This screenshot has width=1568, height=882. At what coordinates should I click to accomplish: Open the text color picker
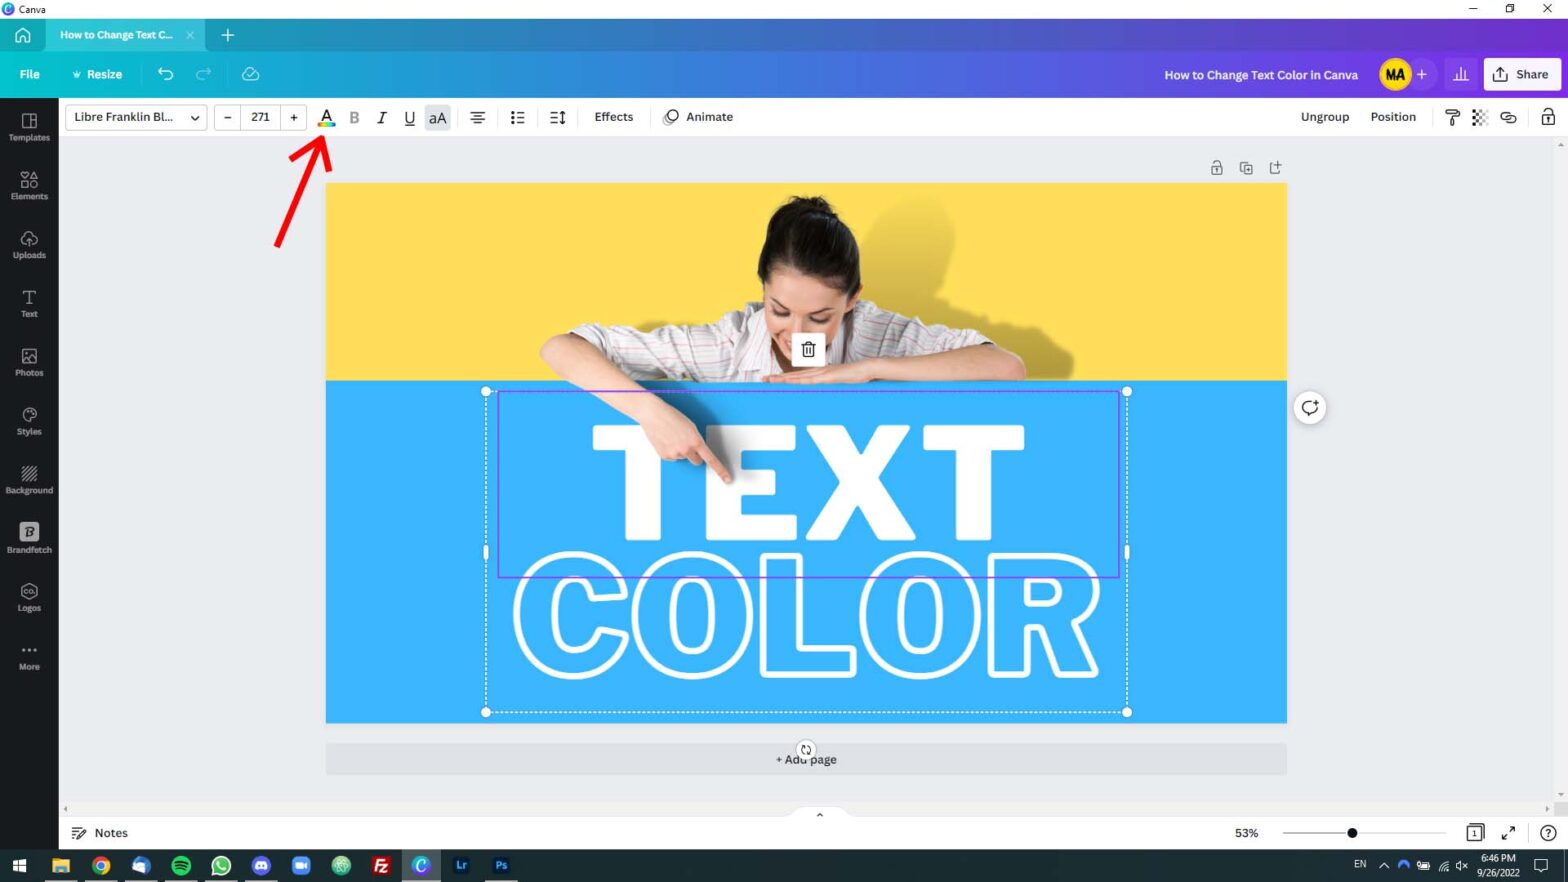coord(326,117)
